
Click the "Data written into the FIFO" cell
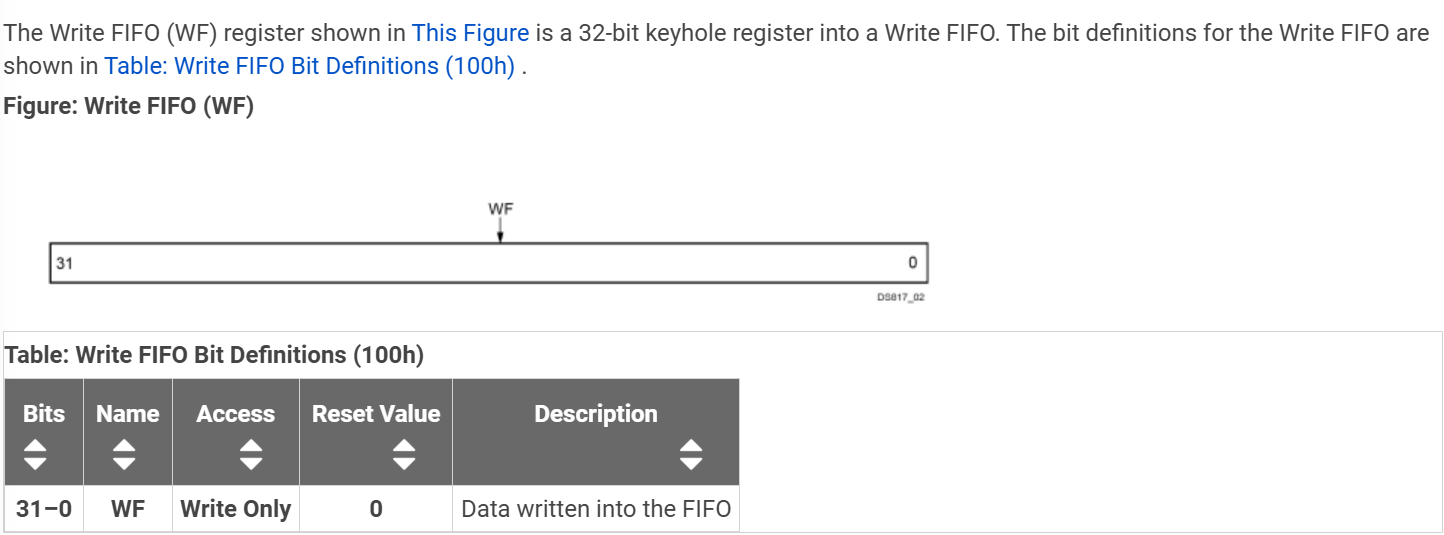(596, 509)
